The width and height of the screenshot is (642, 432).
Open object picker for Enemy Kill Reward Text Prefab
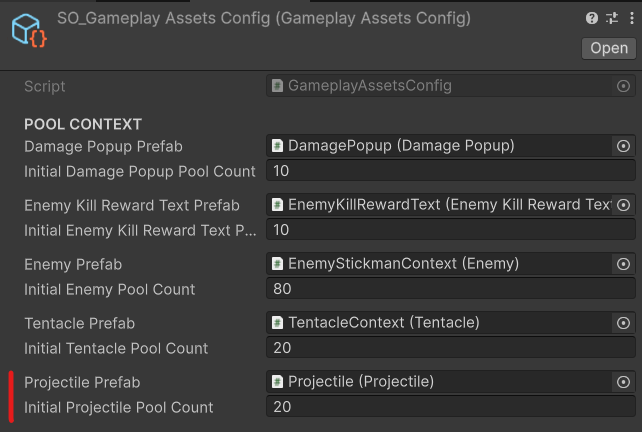point(624,205)
